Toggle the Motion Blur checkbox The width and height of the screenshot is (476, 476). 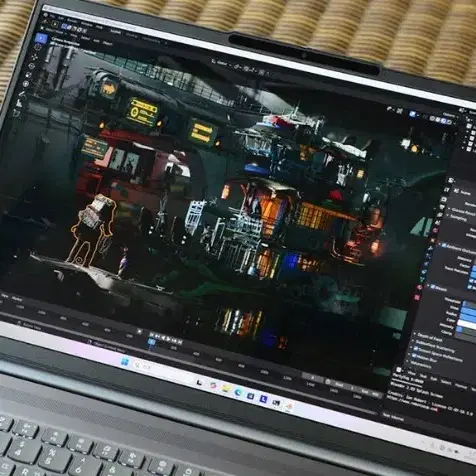(413, 356)
